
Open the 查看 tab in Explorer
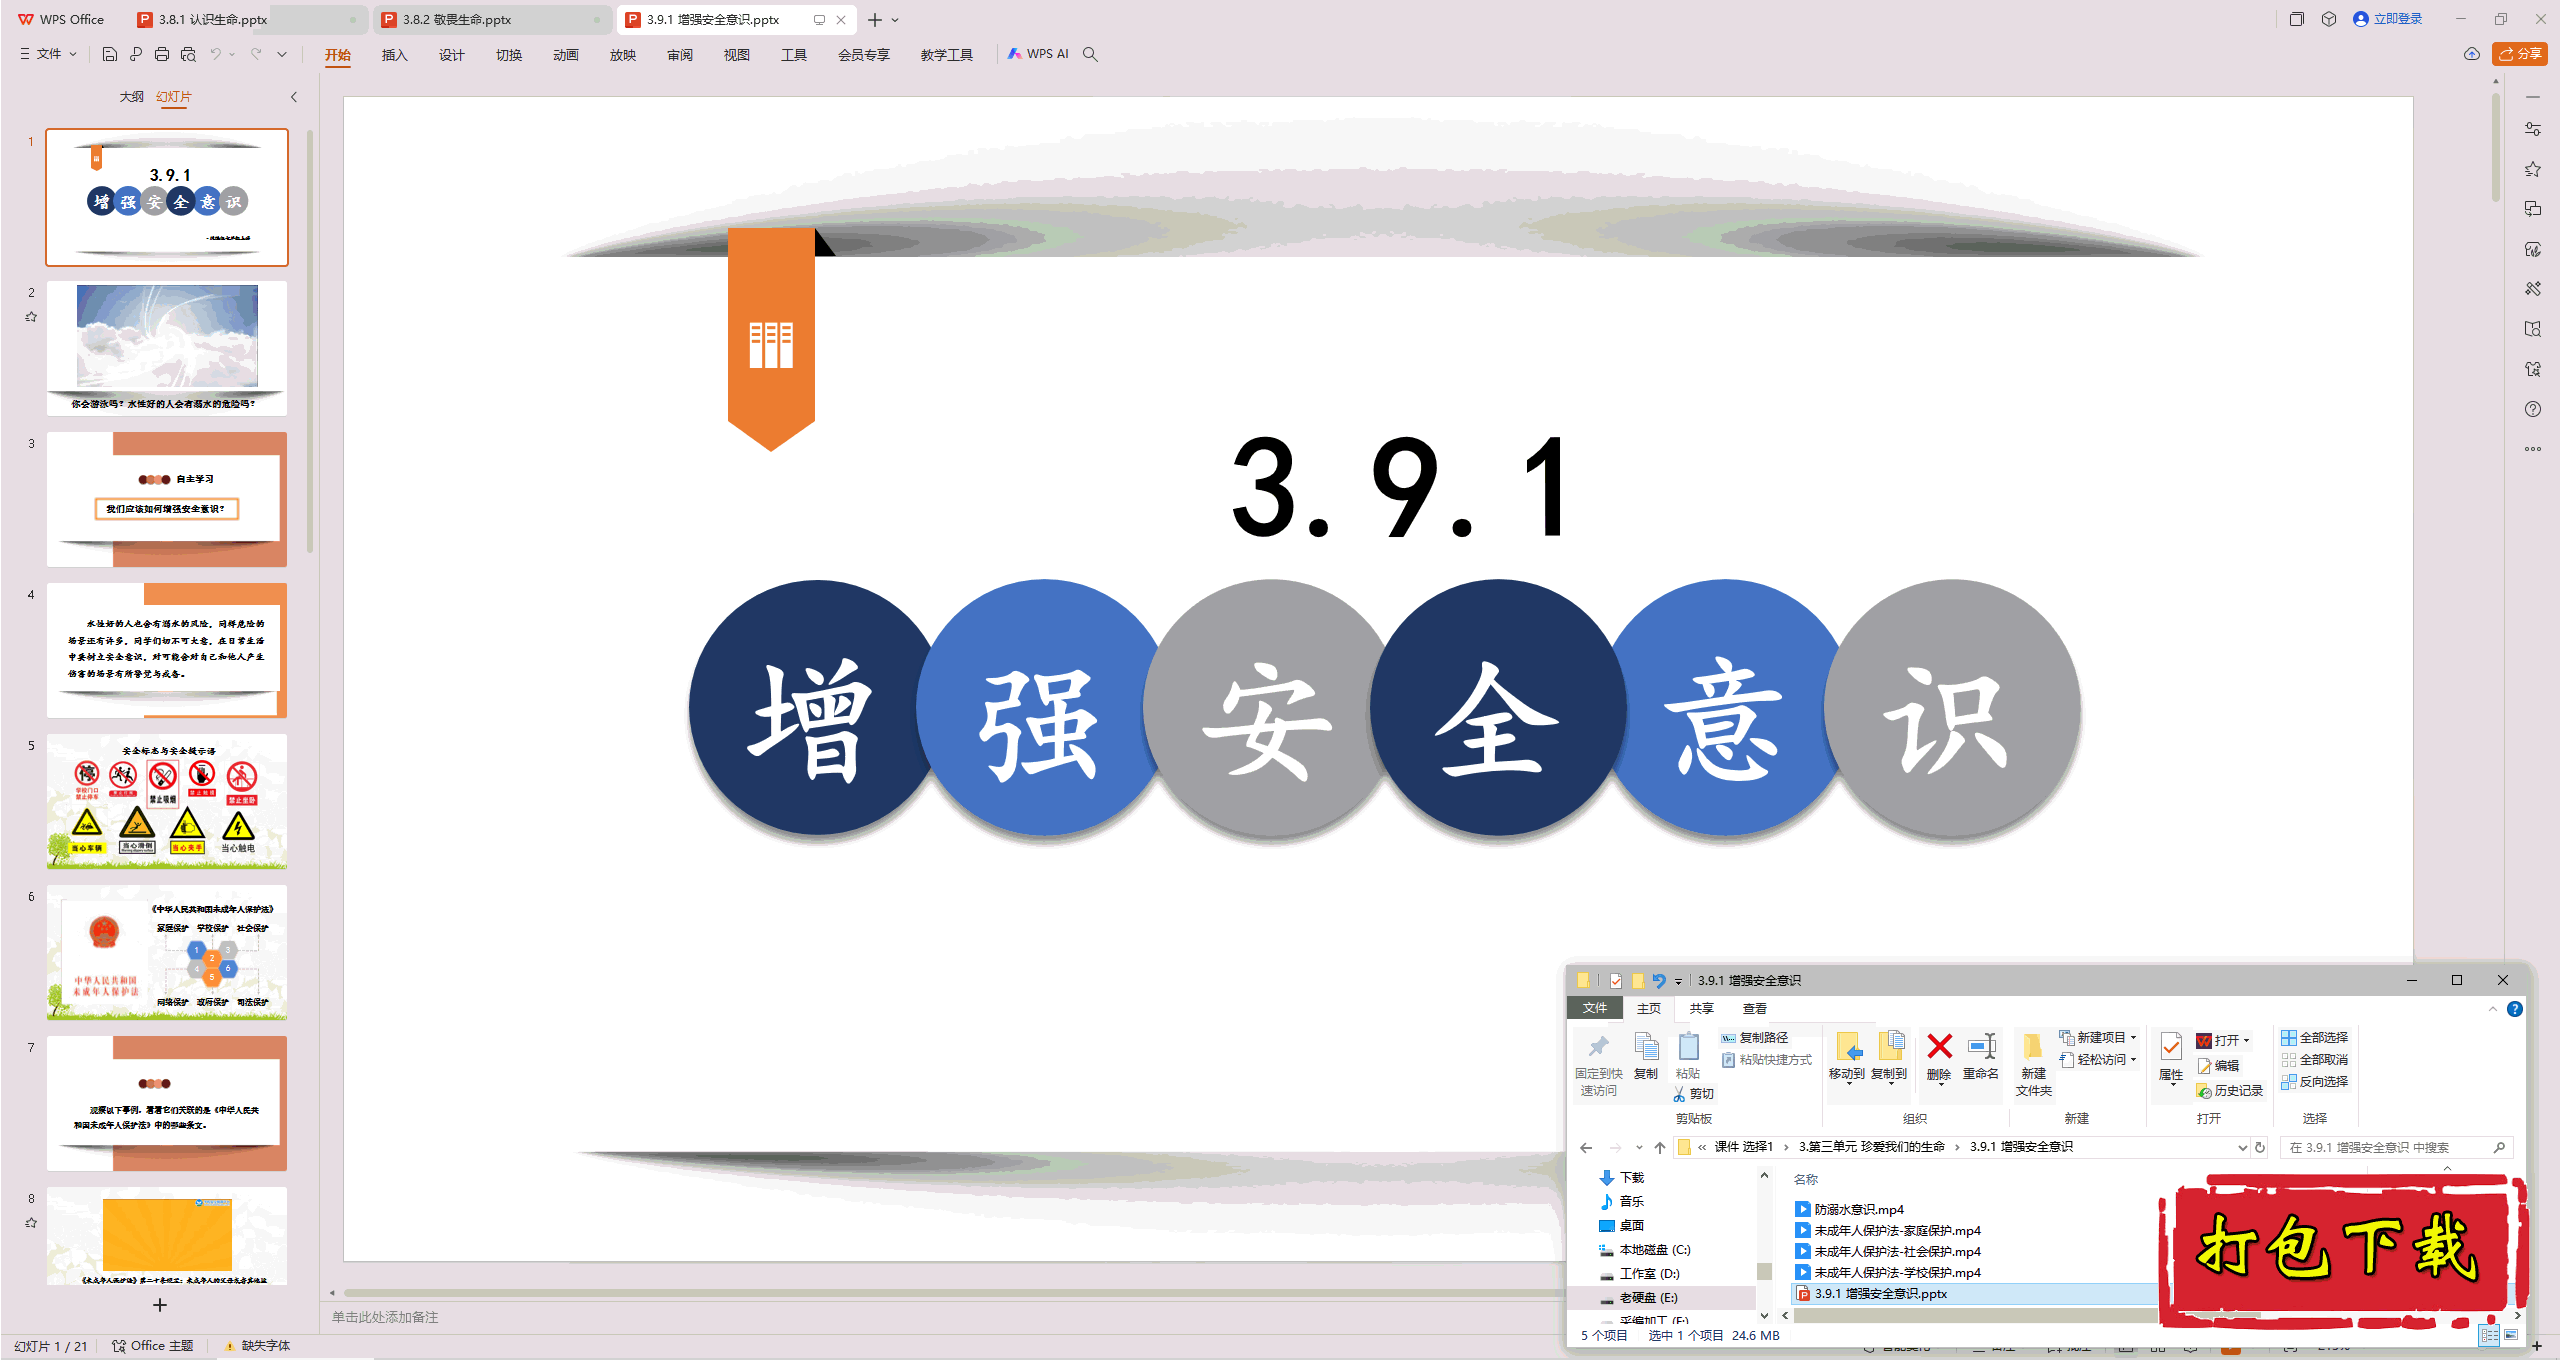1755,1008
